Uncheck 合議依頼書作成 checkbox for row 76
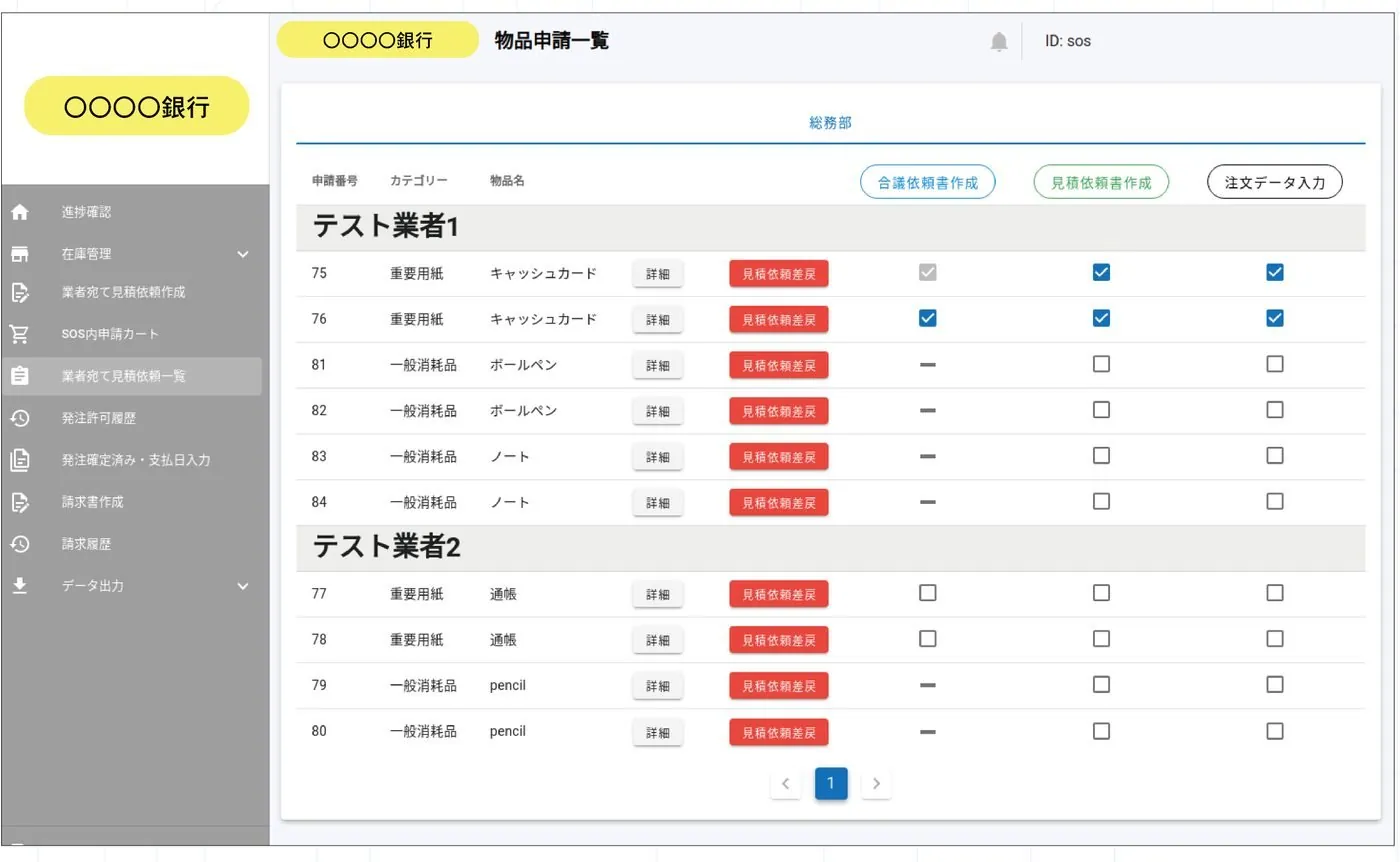Viewport: 1400px width, 862px height. [928, 319]
